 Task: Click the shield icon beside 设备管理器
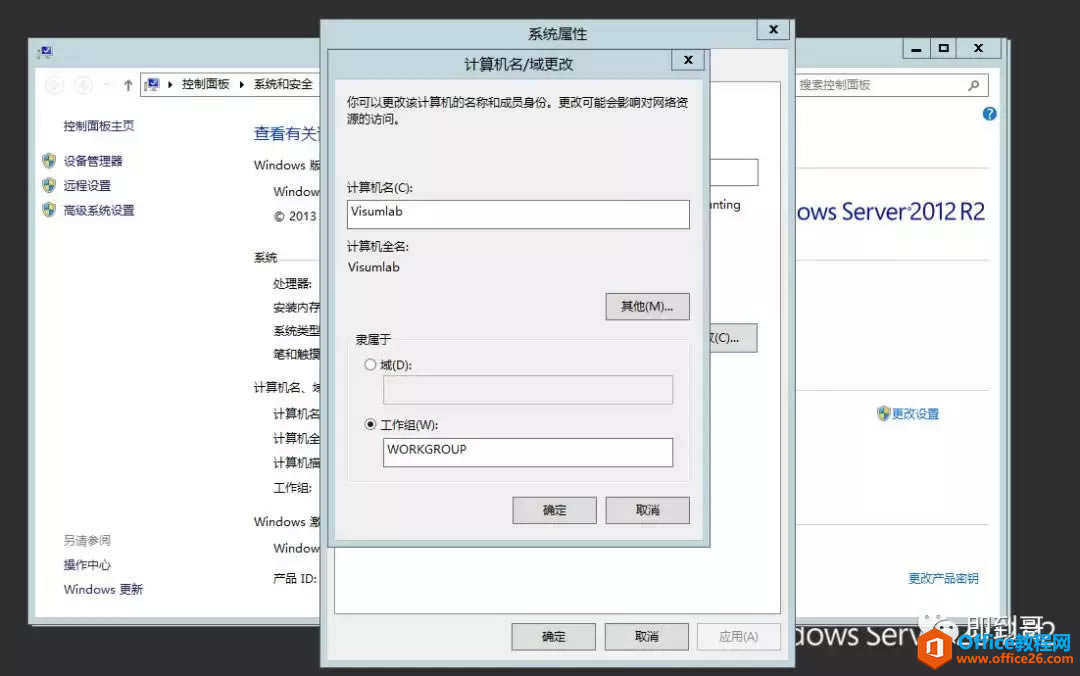point(49,161)
